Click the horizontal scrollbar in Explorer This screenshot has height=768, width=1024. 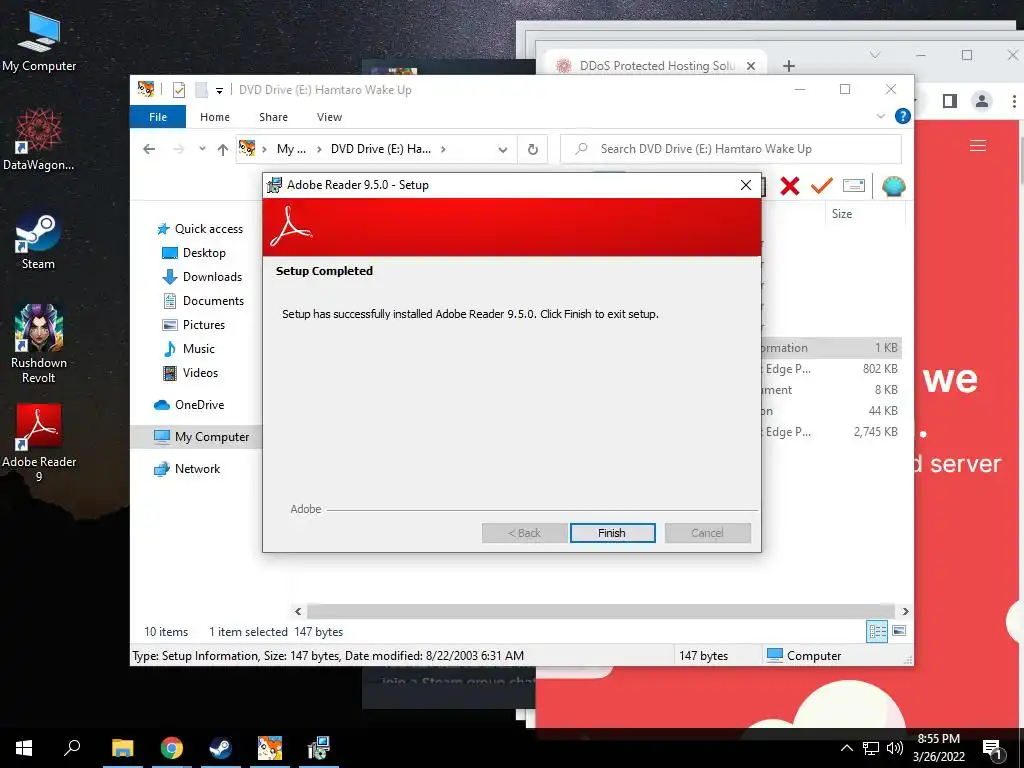(x=601, y=611)
